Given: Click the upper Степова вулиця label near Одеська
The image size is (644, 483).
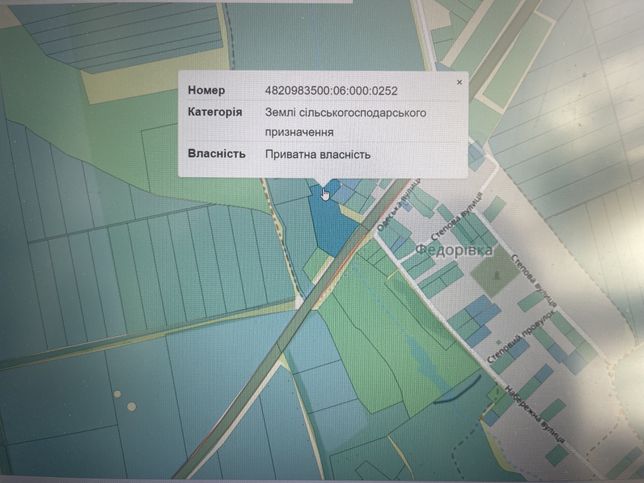Looking at the screenshot, I should click(x=457, y=218).
